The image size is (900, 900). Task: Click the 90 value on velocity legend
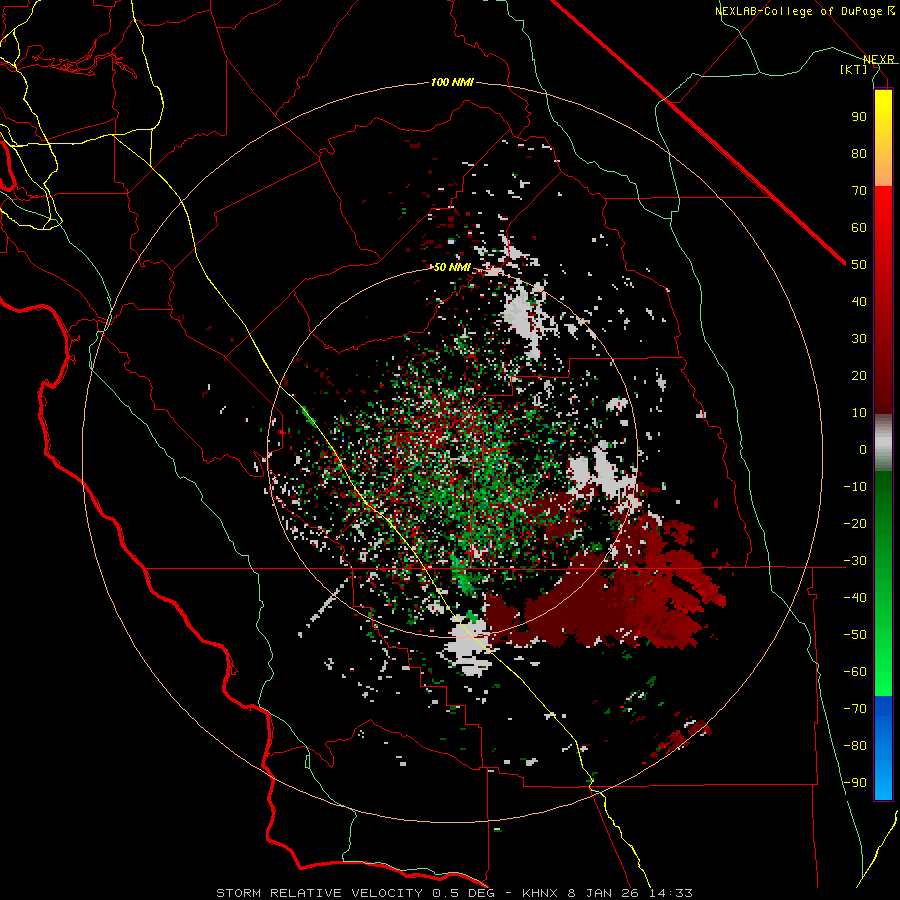859,117
